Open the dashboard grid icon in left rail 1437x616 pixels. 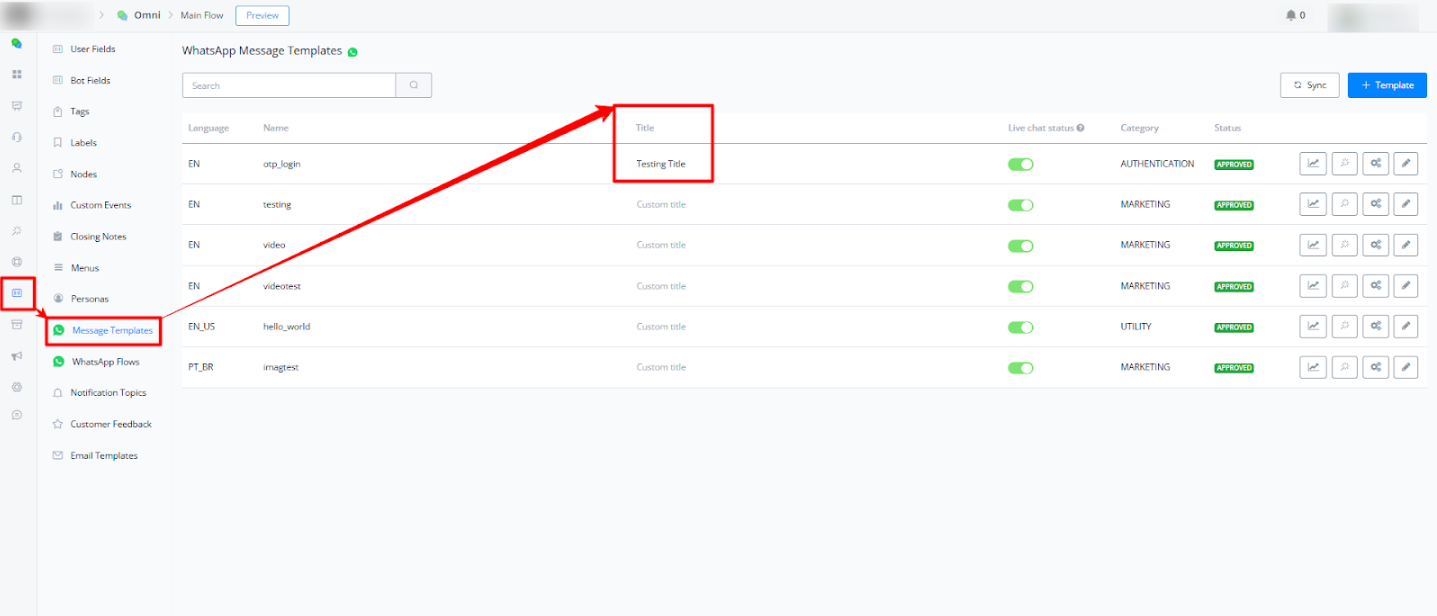tap(16, 75)
